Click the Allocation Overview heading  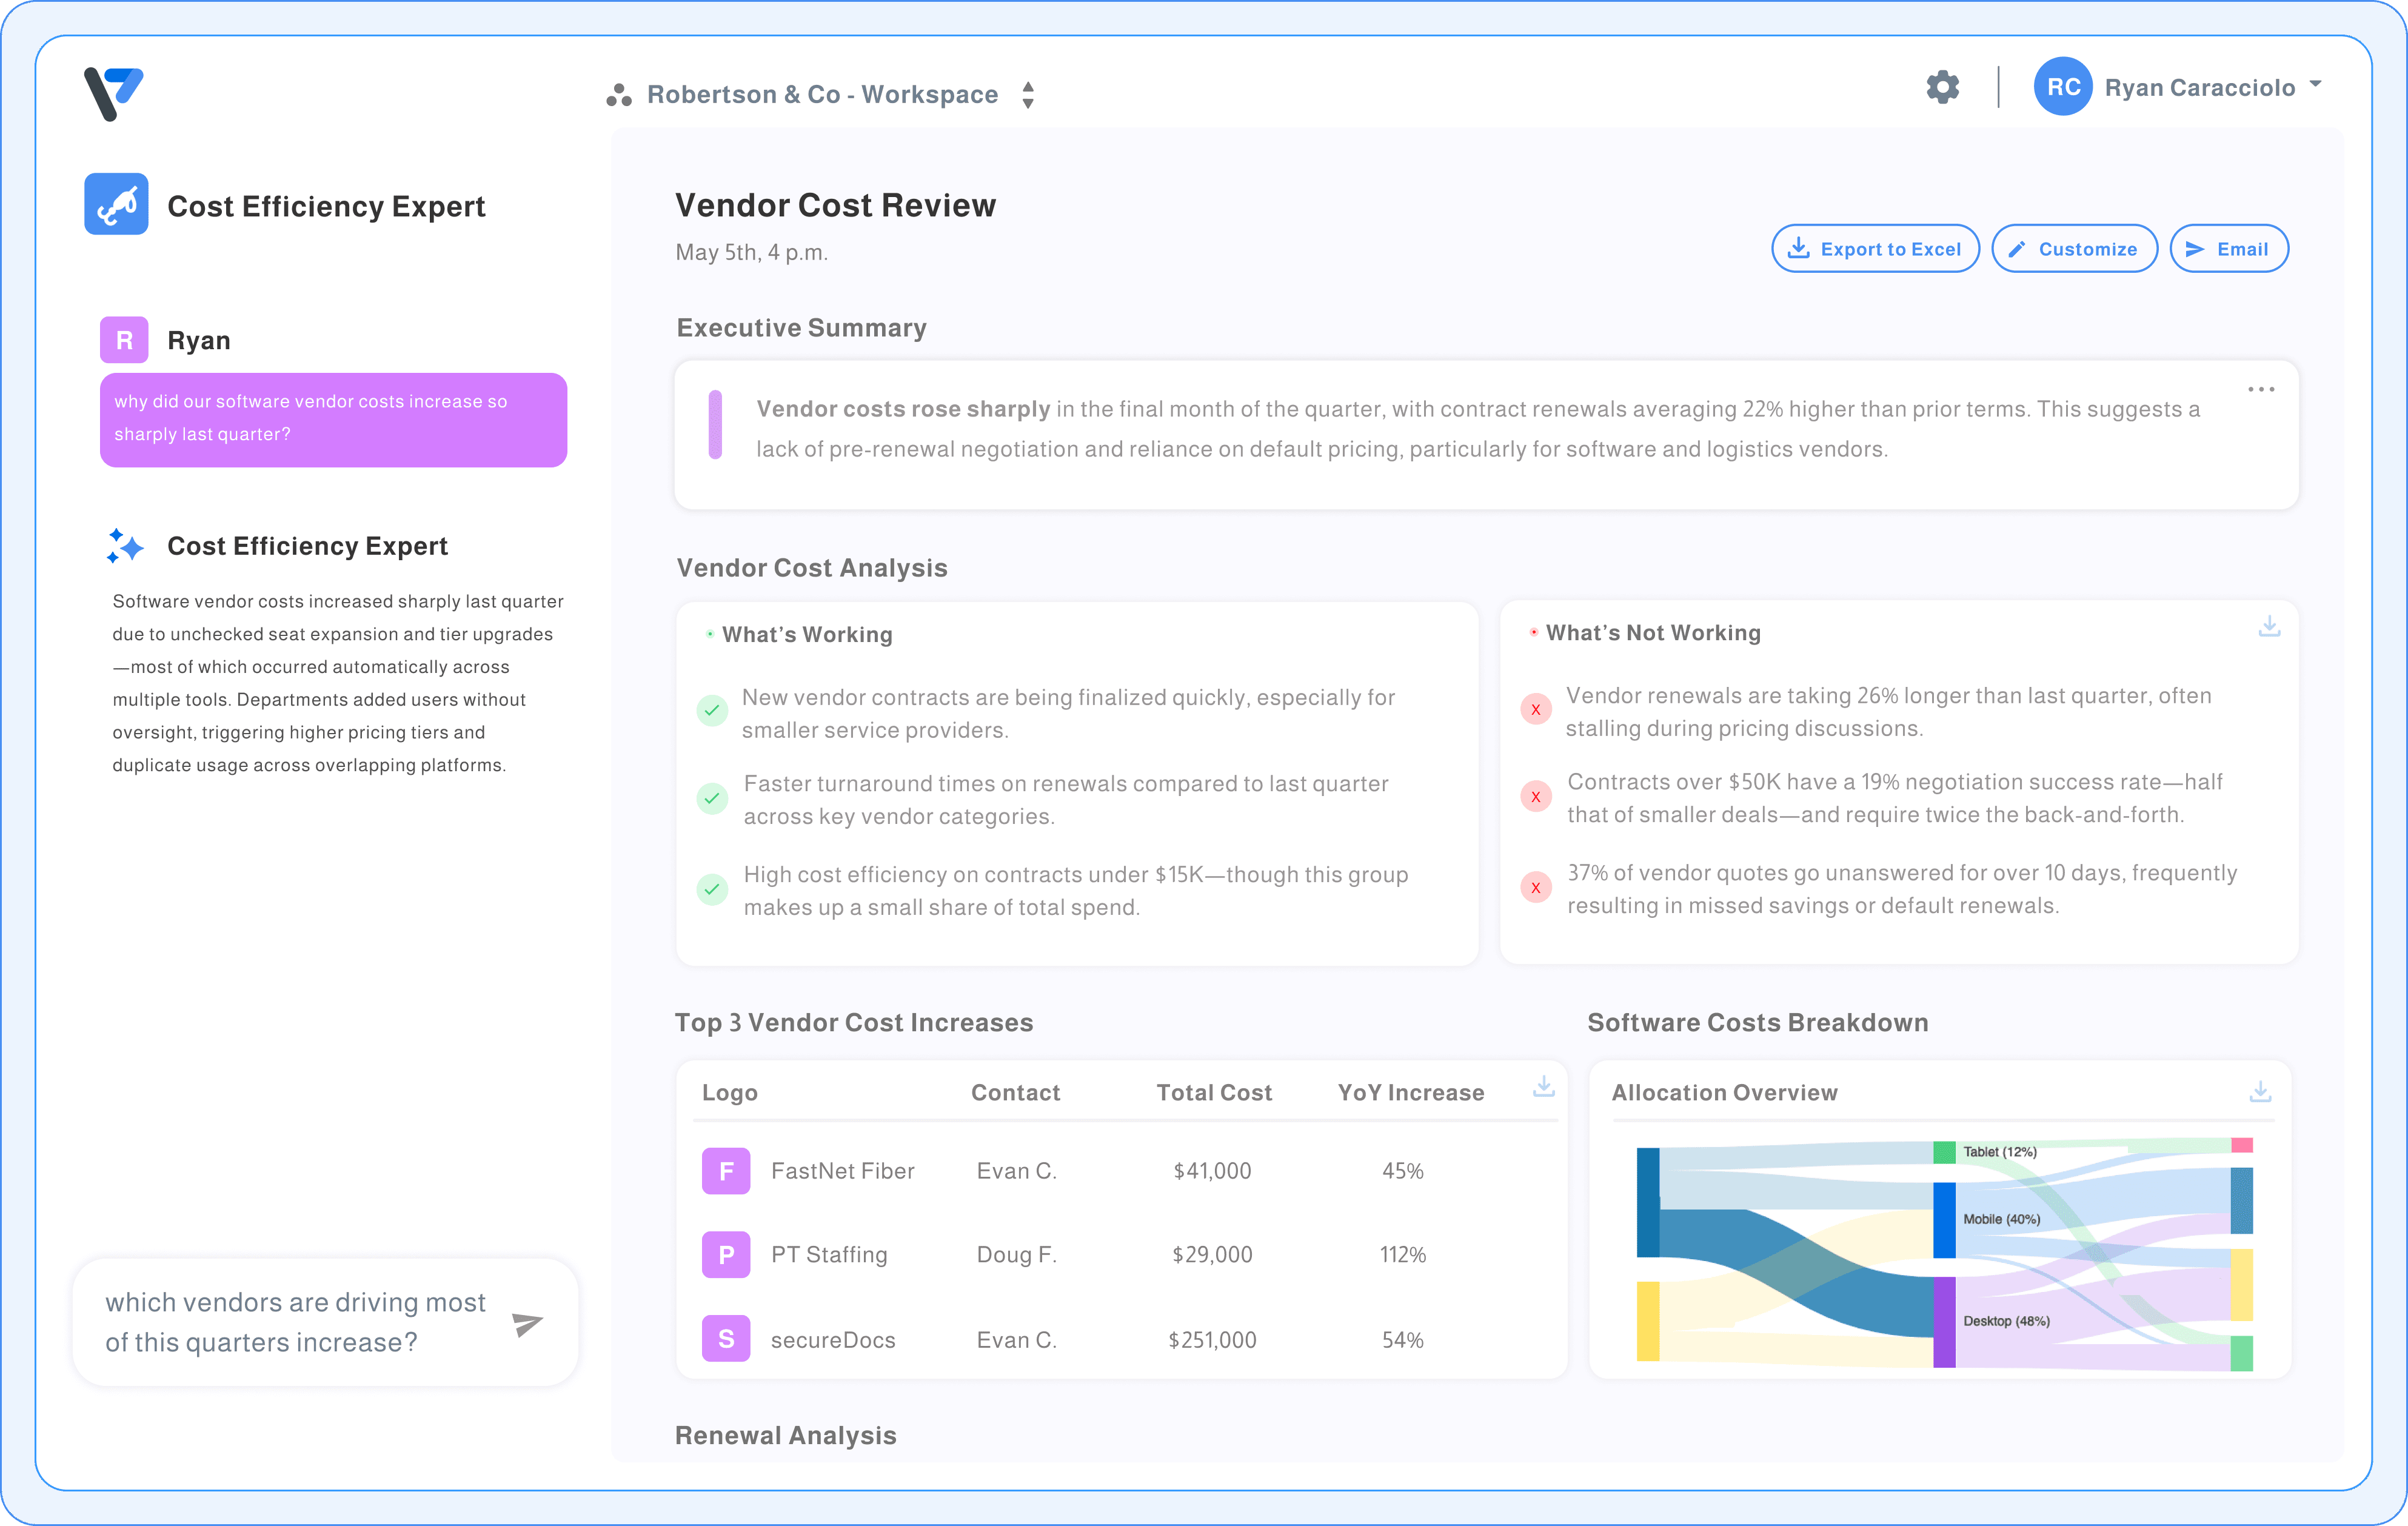click(x=1724, y=1093)
